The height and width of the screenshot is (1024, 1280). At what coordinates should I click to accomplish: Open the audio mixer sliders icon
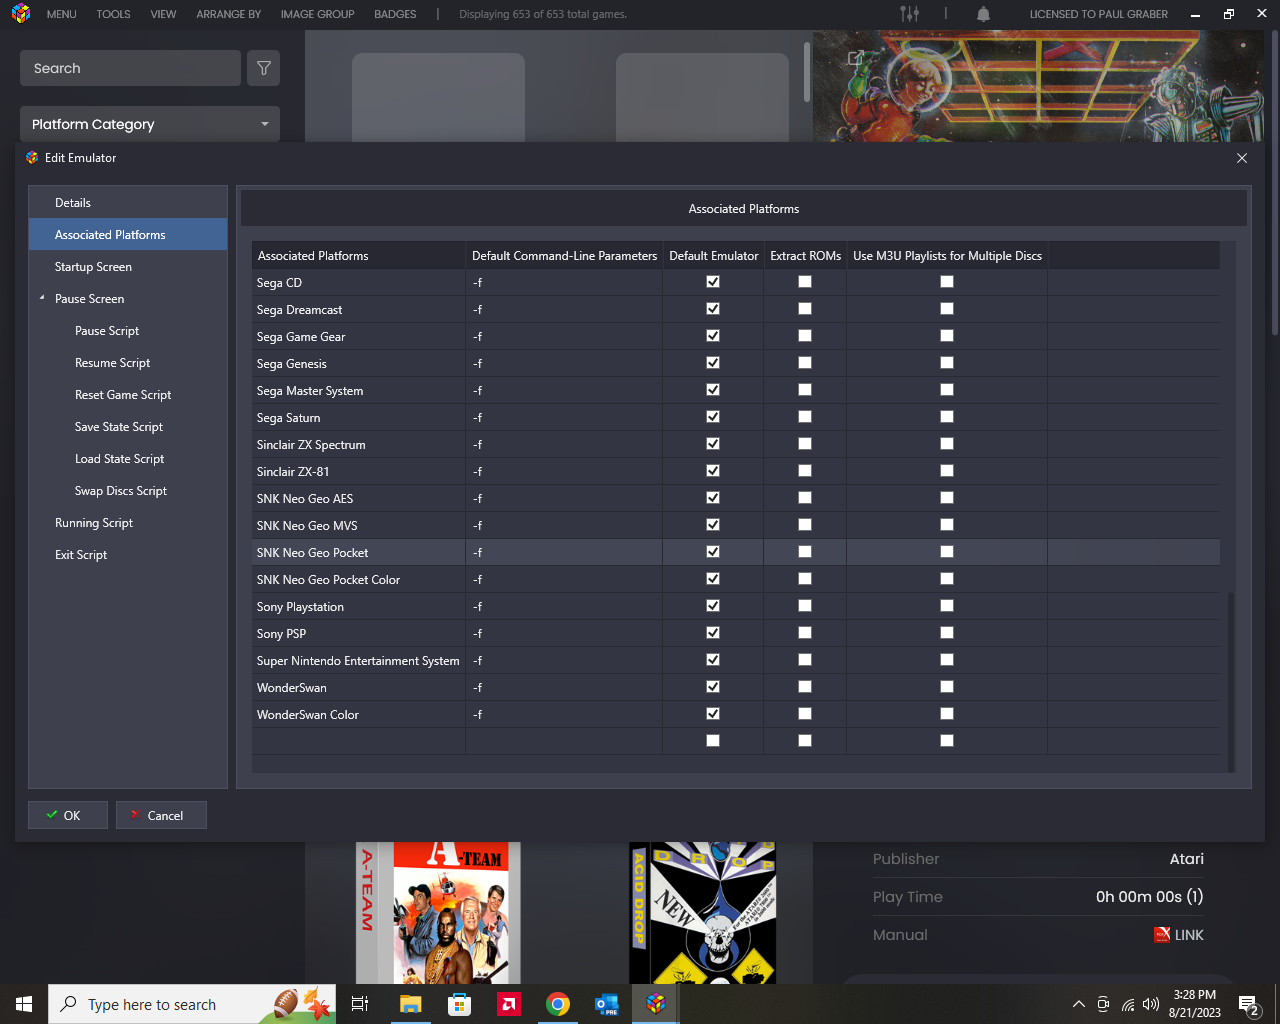click(909, 14)
